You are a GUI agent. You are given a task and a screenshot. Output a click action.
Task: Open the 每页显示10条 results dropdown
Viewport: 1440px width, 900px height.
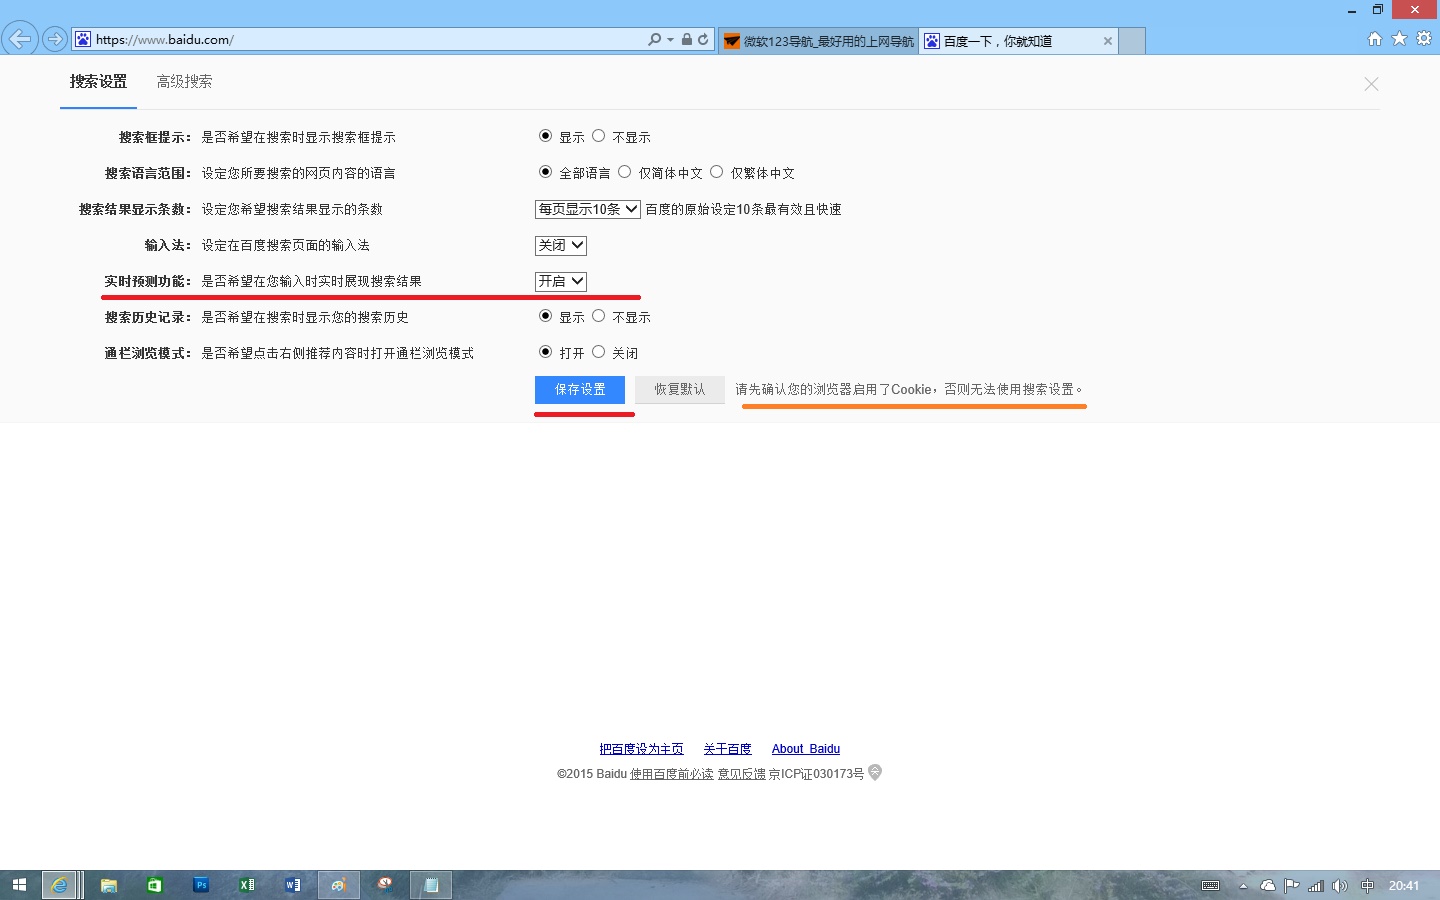[588, 209]
